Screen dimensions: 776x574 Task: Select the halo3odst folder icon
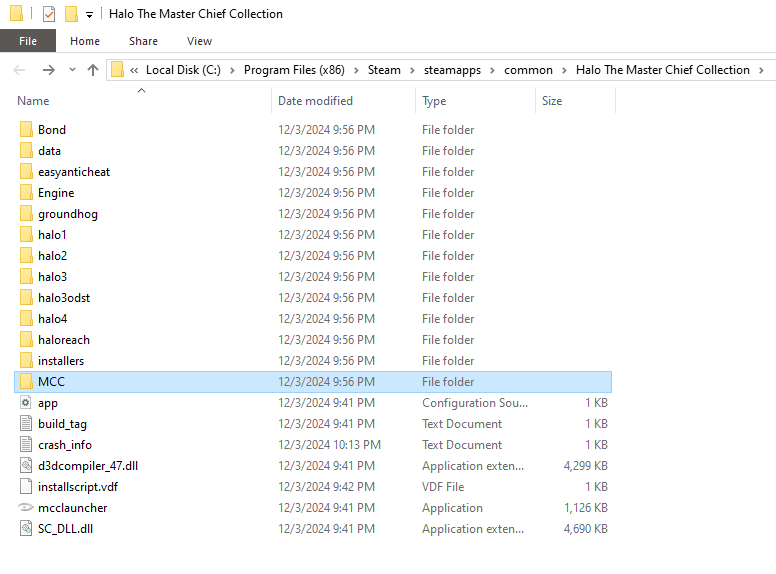[x=26, y=297]
